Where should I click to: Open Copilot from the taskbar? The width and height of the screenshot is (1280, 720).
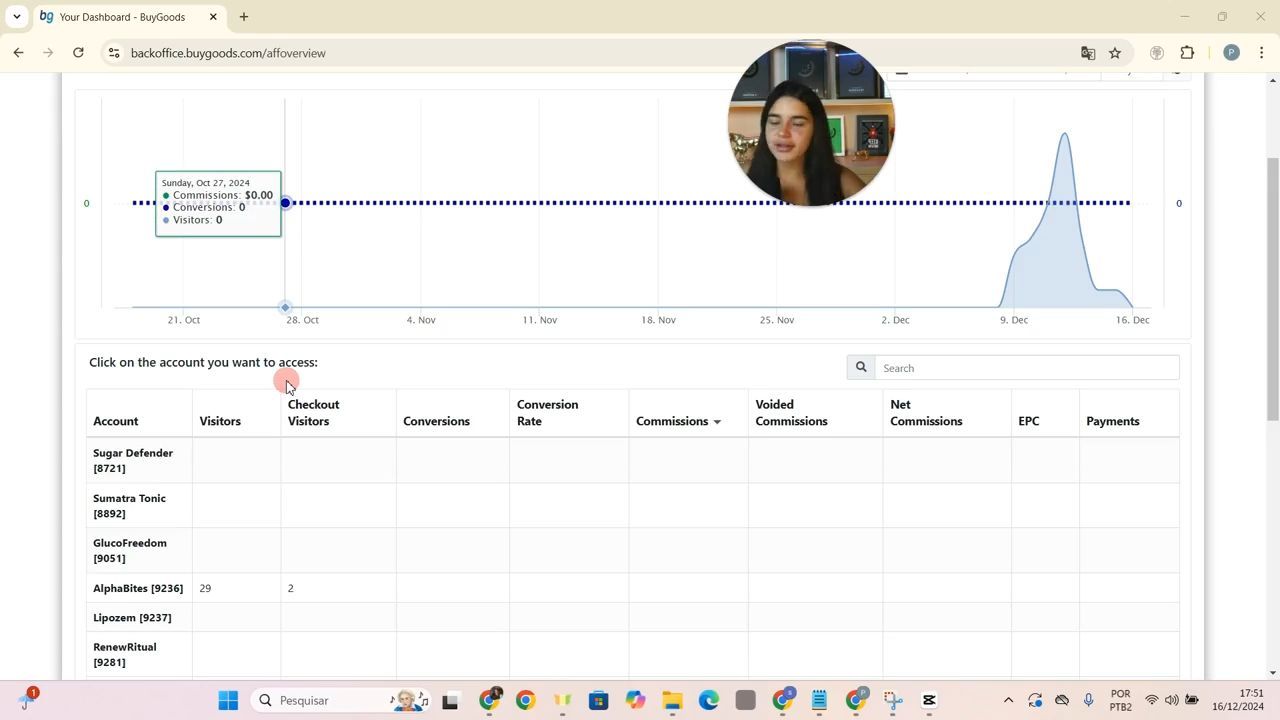point(635,700)
